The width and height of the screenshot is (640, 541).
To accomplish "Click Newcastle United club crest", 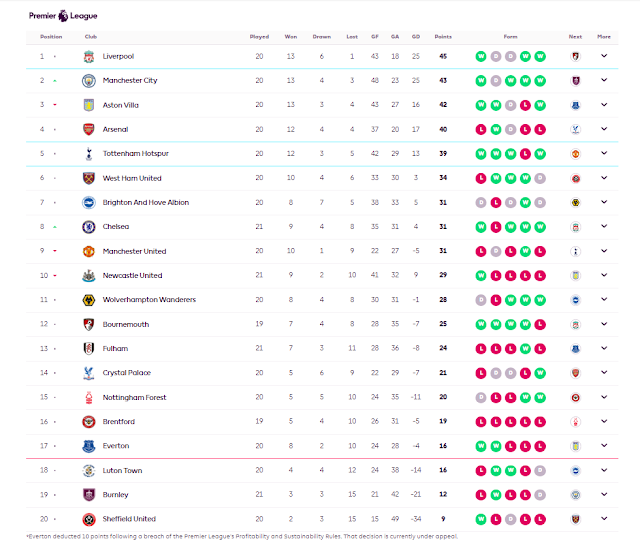I will click(89, 276).
